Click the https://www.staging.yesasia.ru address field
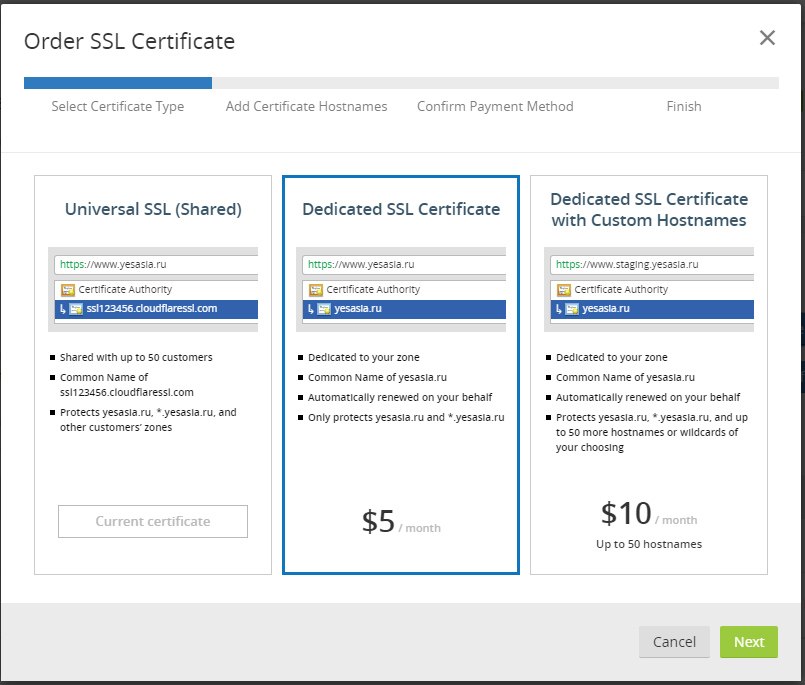The height and width of the screenshot is (685, 805). 650,265
